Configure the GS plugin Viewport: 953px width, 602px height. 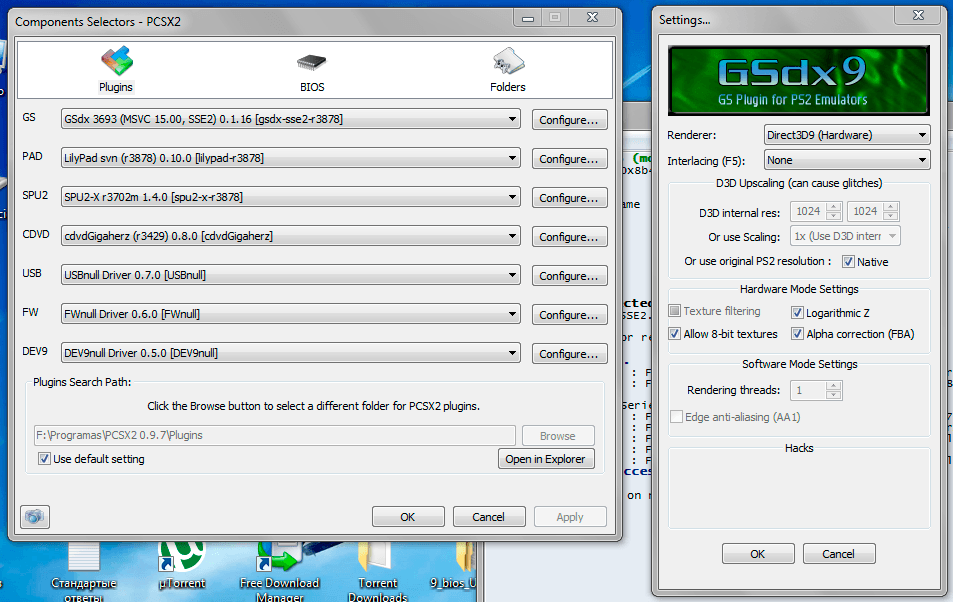[x=569, y=120]
